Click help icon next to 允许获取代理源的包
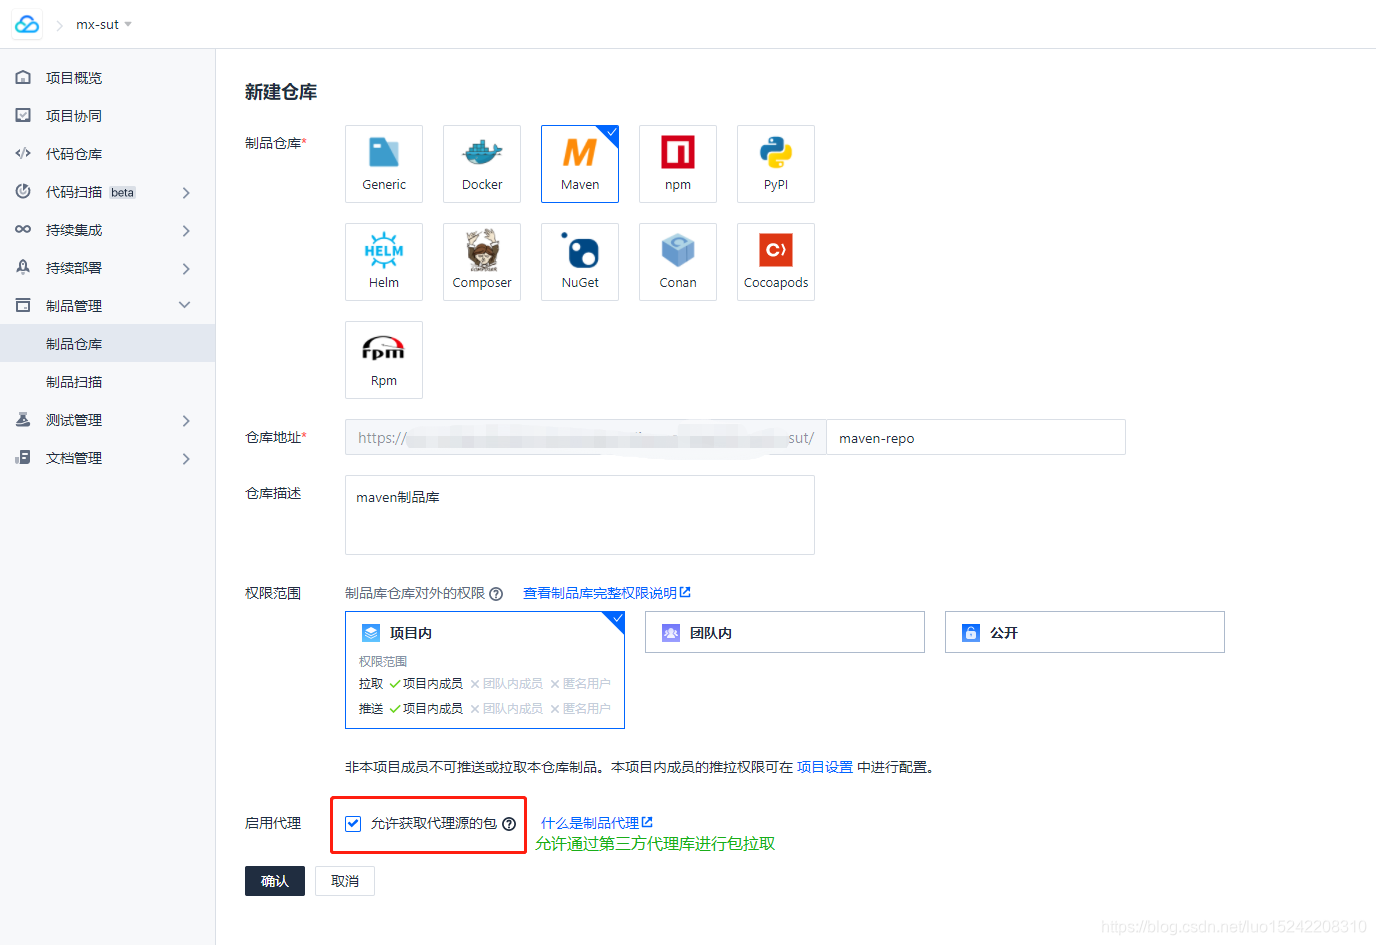This screenshot has width=1376, height=945. (509, 824)
